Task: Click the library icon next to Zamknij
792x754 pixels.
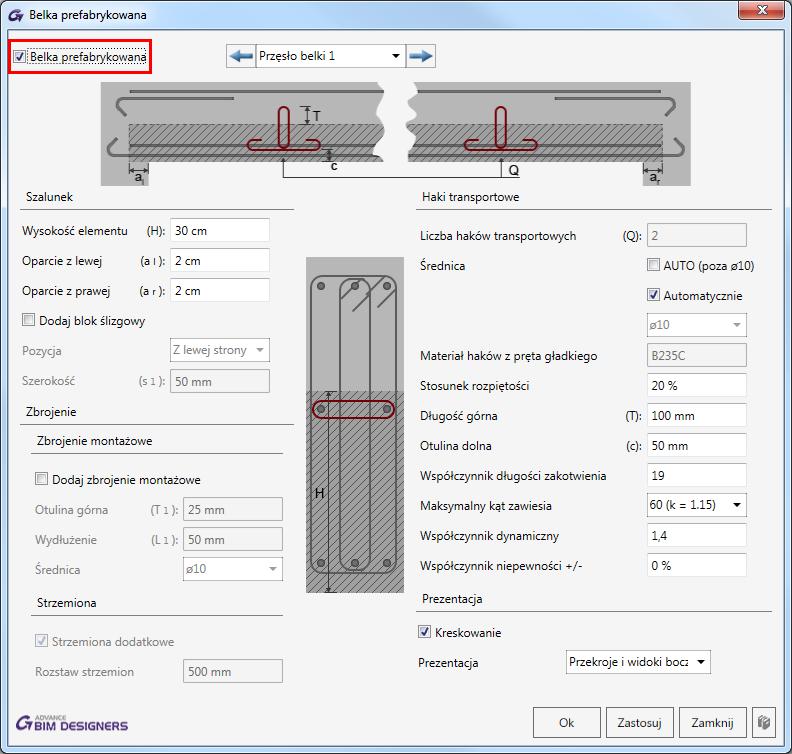Action: 764,723
